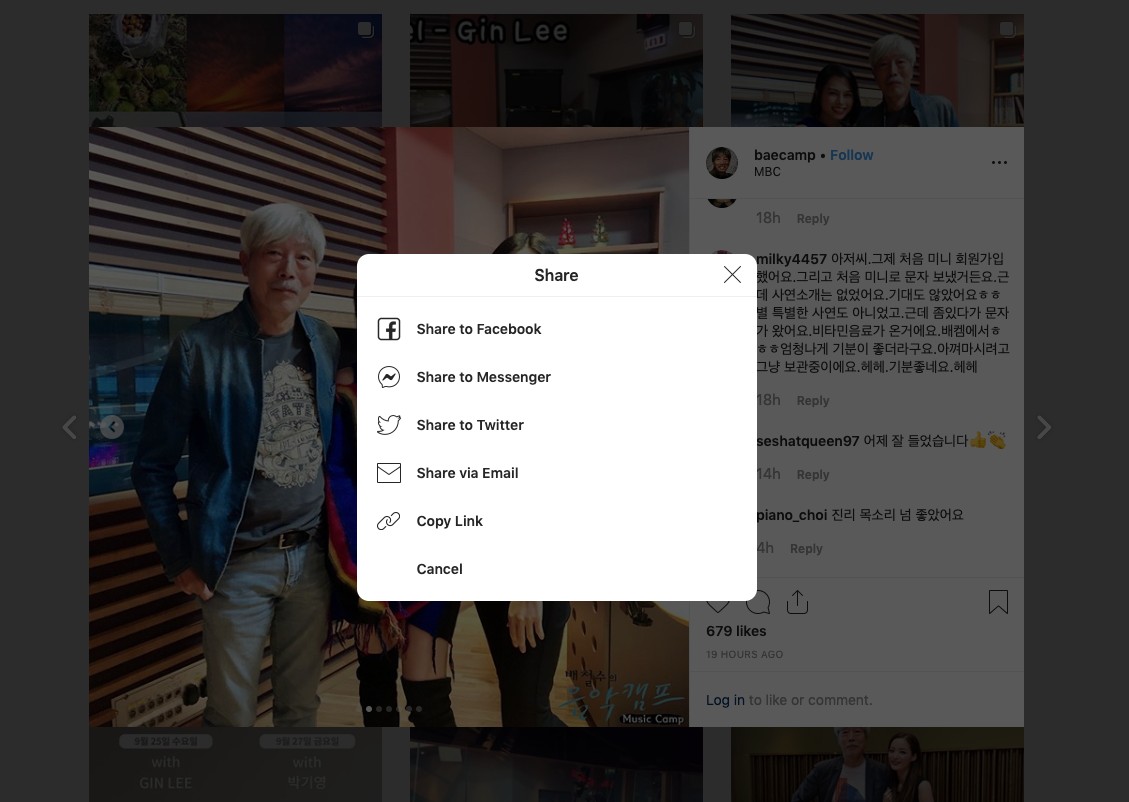The width and height of the screenshot is (1129, 802).
Task: Go to previous post with left chevron
Action: (x=69, y=428)
